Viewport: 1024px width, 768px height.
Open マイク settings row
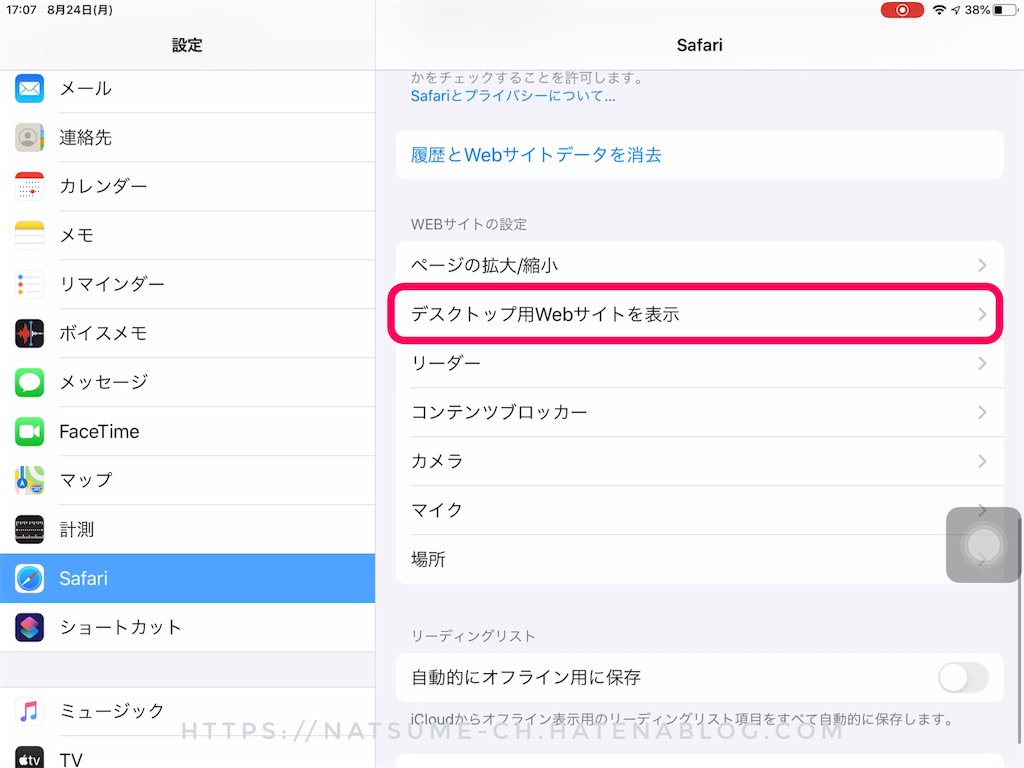coord(699,510)
